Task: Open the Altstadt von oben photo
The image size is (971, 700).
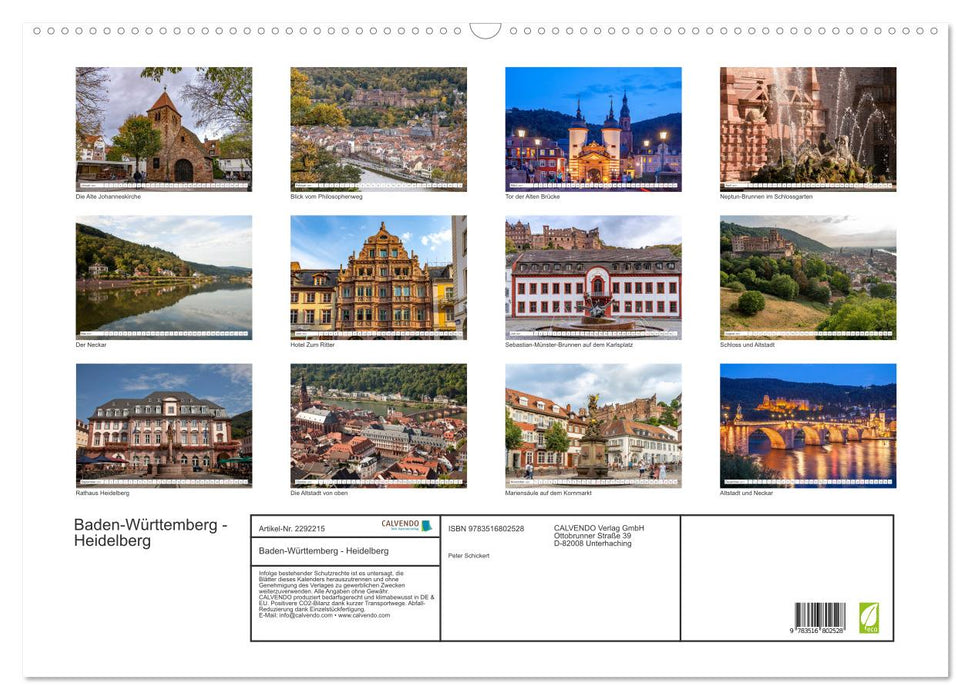Action: pyautogui.click(x=378, y=426)
